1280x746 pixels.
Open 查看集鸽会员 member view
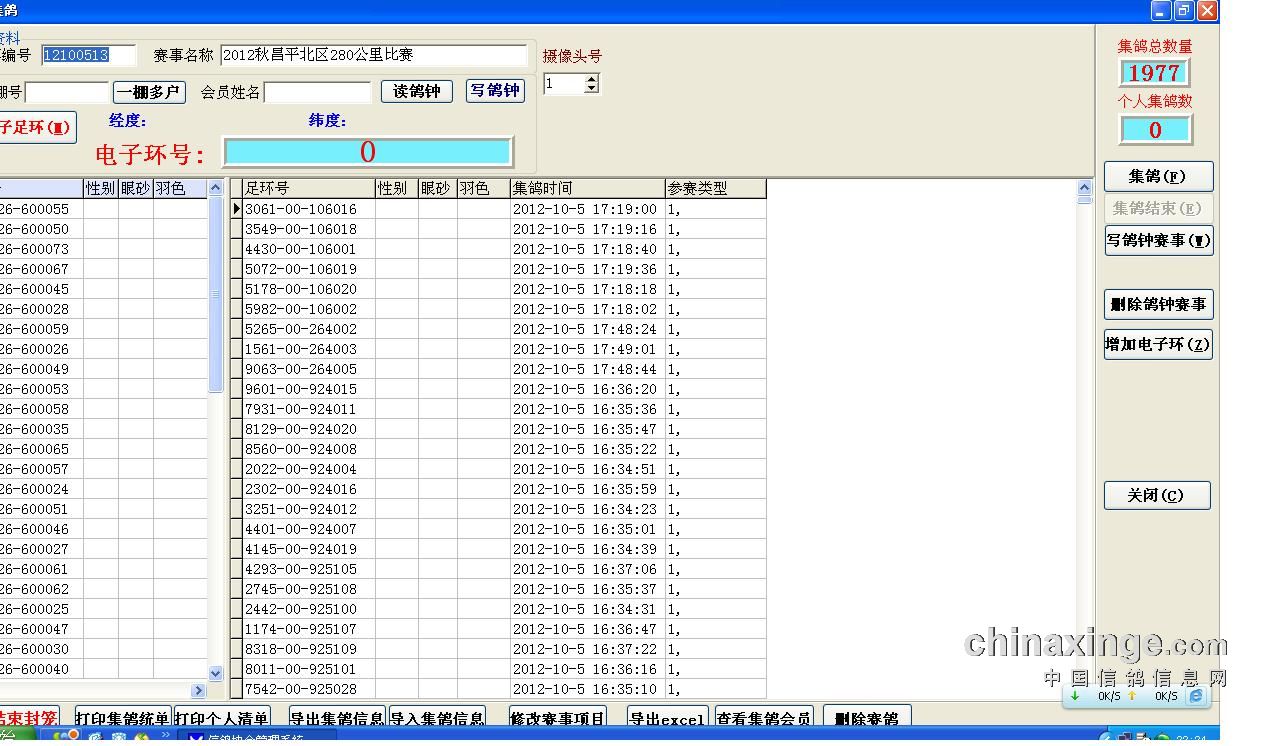tap(763, 718)
